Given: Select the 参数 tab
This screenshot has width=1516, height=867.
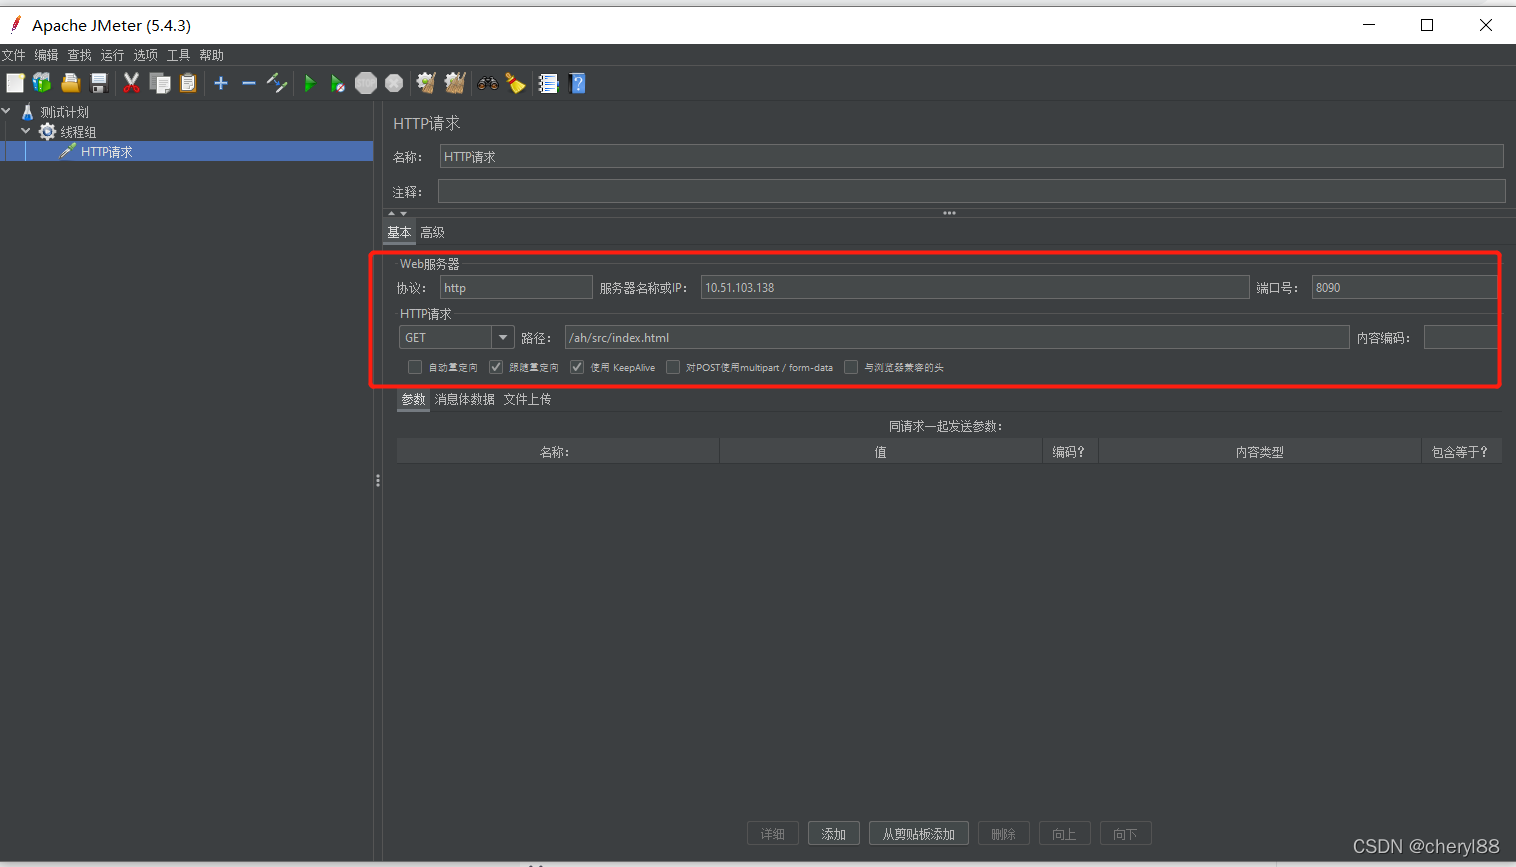Looking at the screenshot, I should 413,399.
